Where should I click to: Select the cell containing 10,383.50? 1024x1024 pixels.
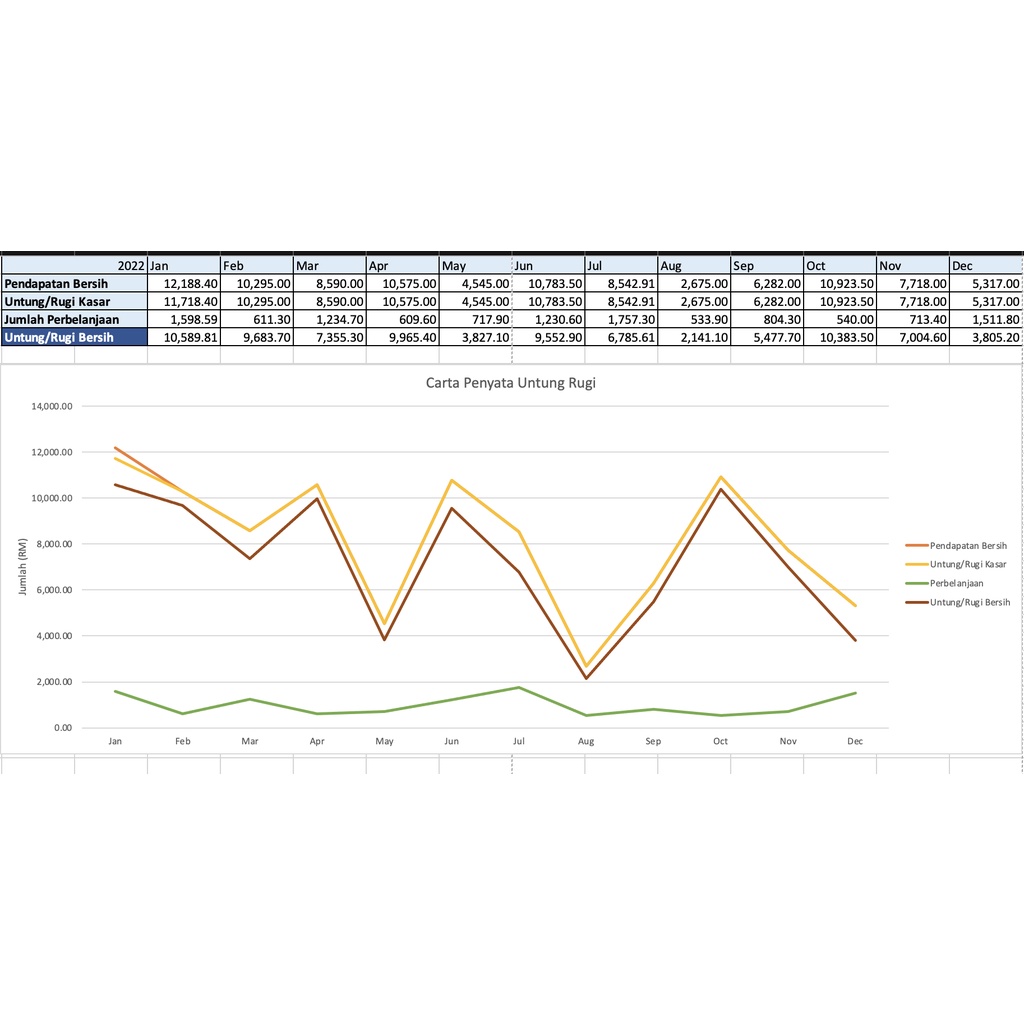[x=840, y=338]
